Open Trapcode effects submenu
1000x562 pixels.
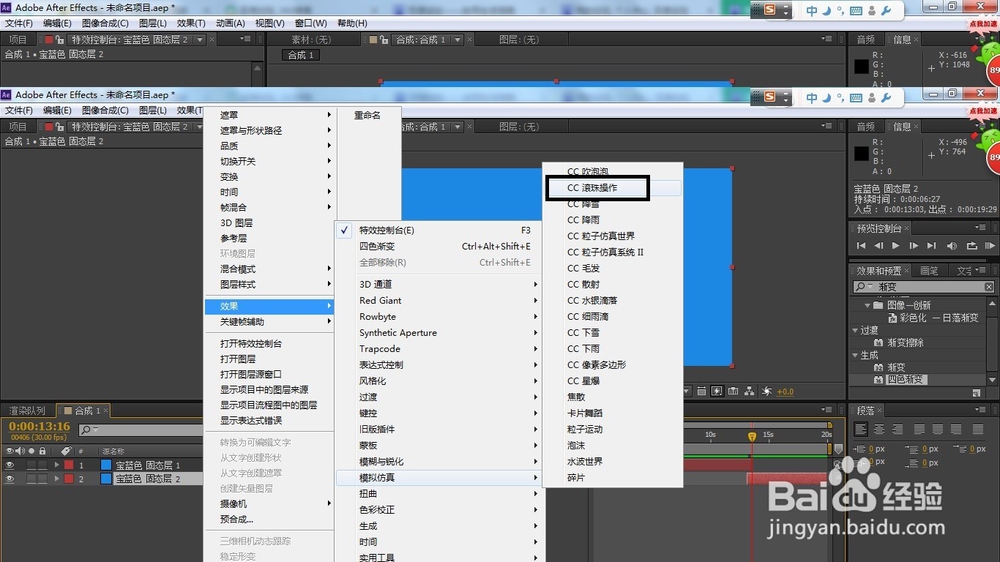[439, 349]
